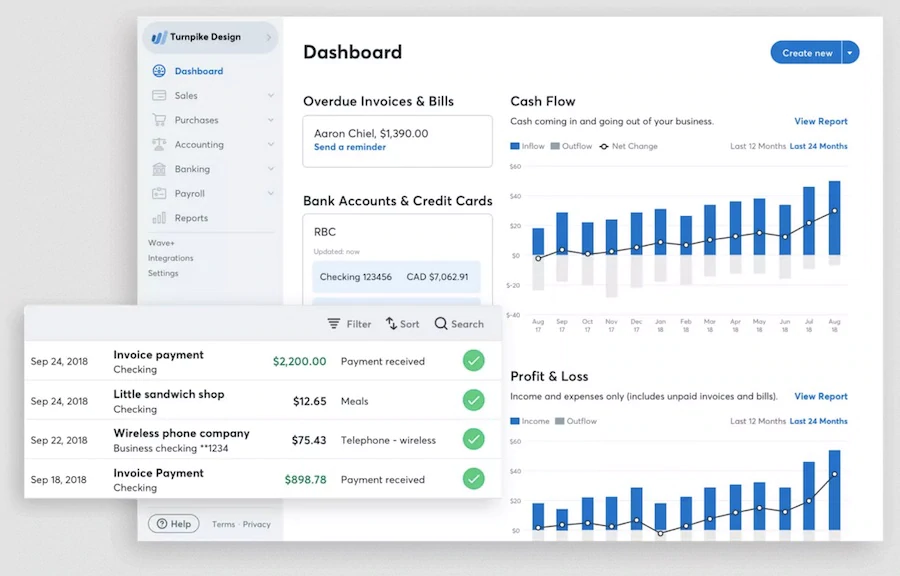
Task: Open the Privacy link
Action: click(x=257, y=524)
